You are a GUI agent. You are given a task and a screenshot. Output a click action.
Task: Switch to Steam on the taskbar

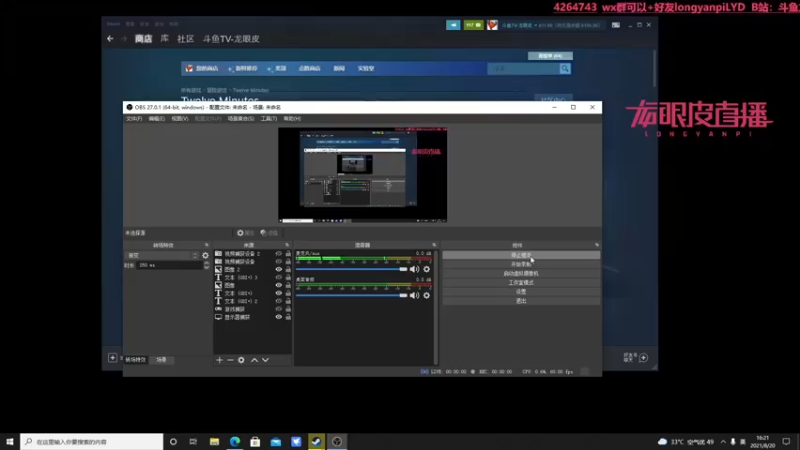click(316, 441)
